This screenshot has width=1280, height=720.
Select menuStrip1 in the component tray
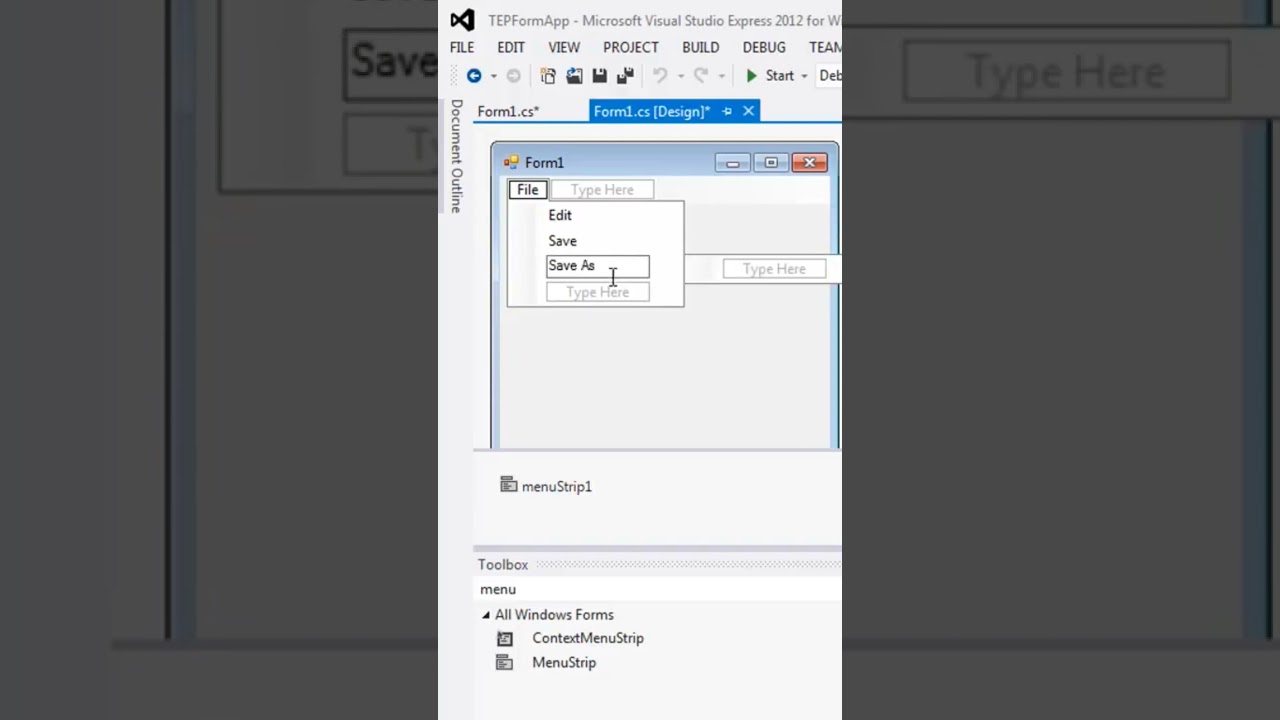(x=546, y=486)
